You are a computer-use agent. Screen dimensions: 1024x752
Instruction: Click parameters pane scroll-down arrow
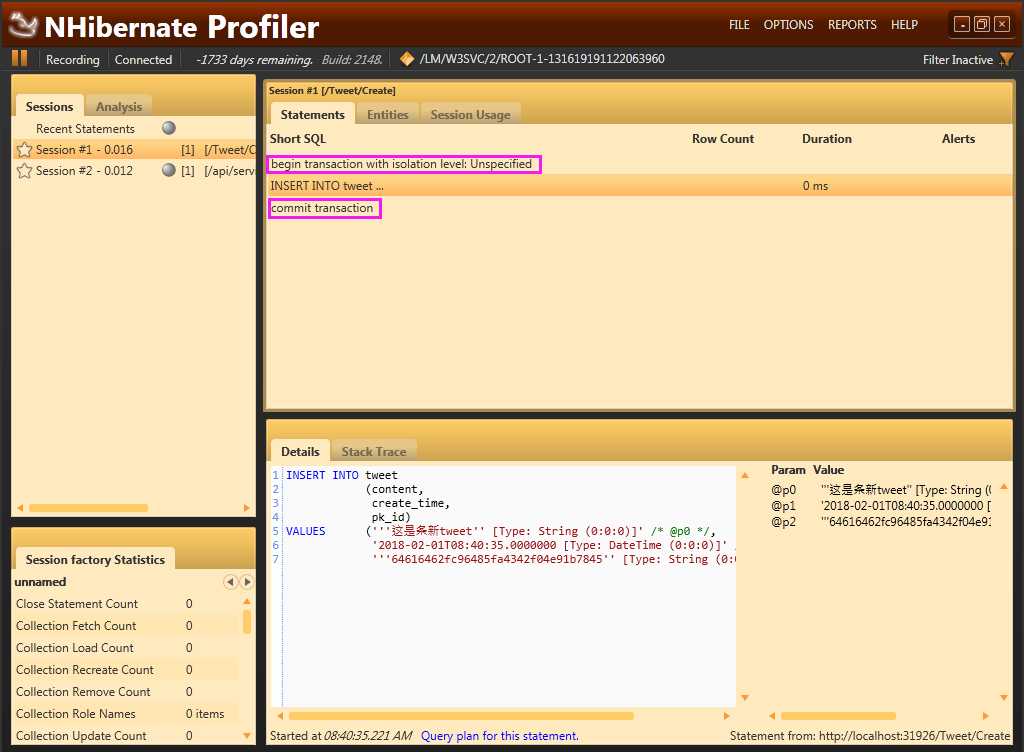[1003, 698]
